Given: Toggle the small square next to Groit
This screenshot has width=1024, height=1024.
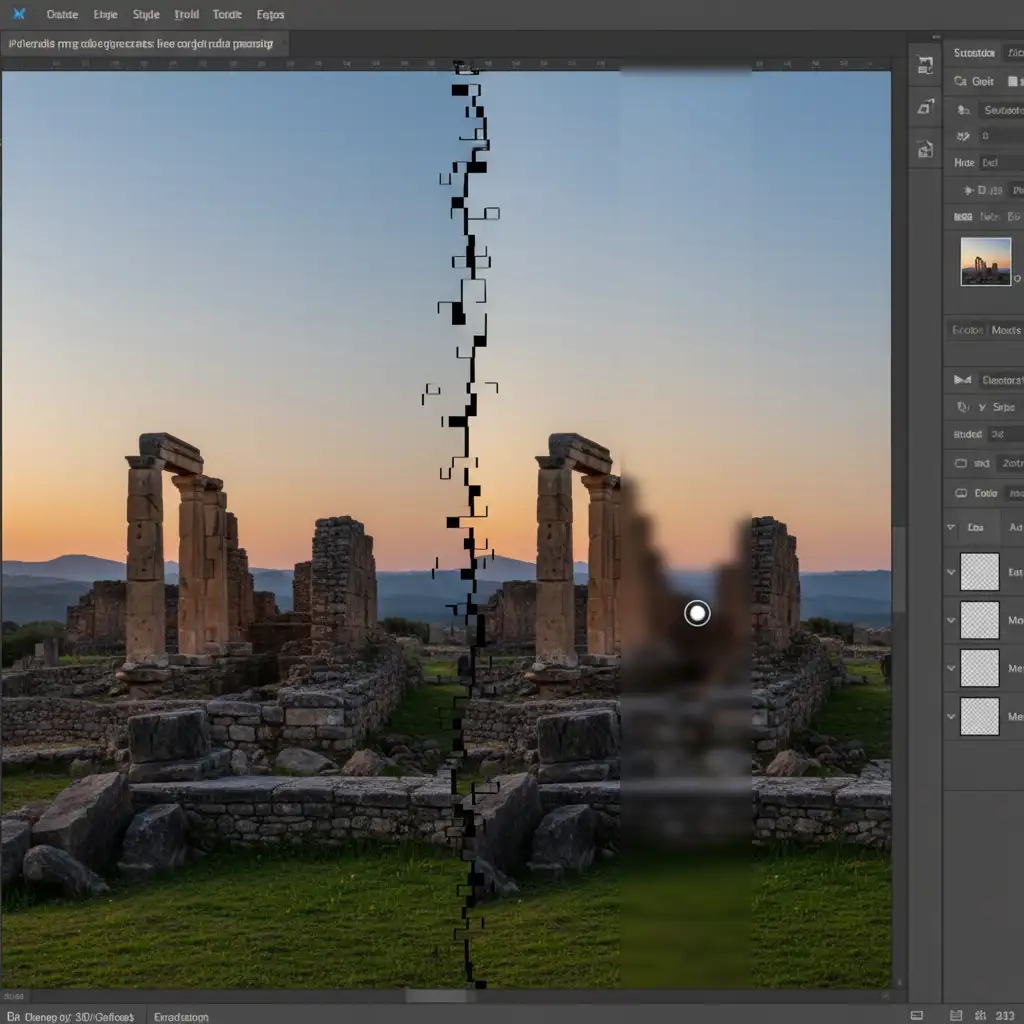Looking at the screenshot, I should (1013, 82).
